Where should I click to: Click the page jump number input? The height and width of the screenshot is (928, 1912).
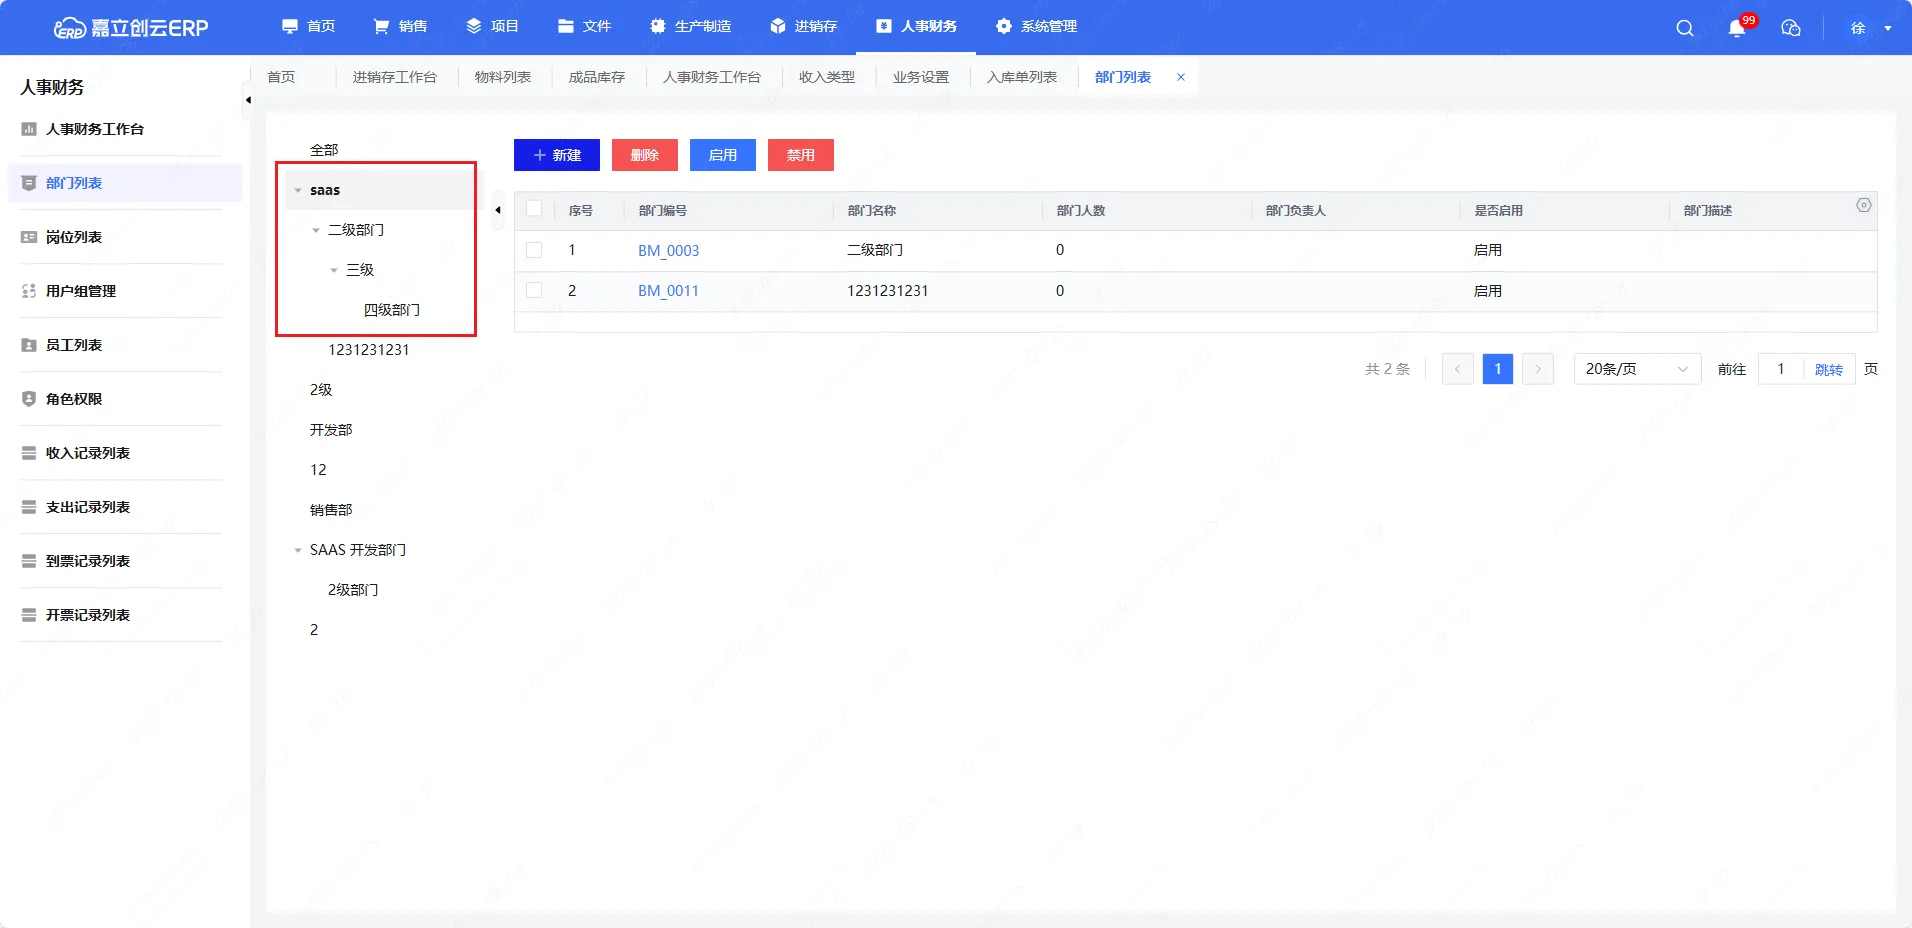click(1780, 369)
